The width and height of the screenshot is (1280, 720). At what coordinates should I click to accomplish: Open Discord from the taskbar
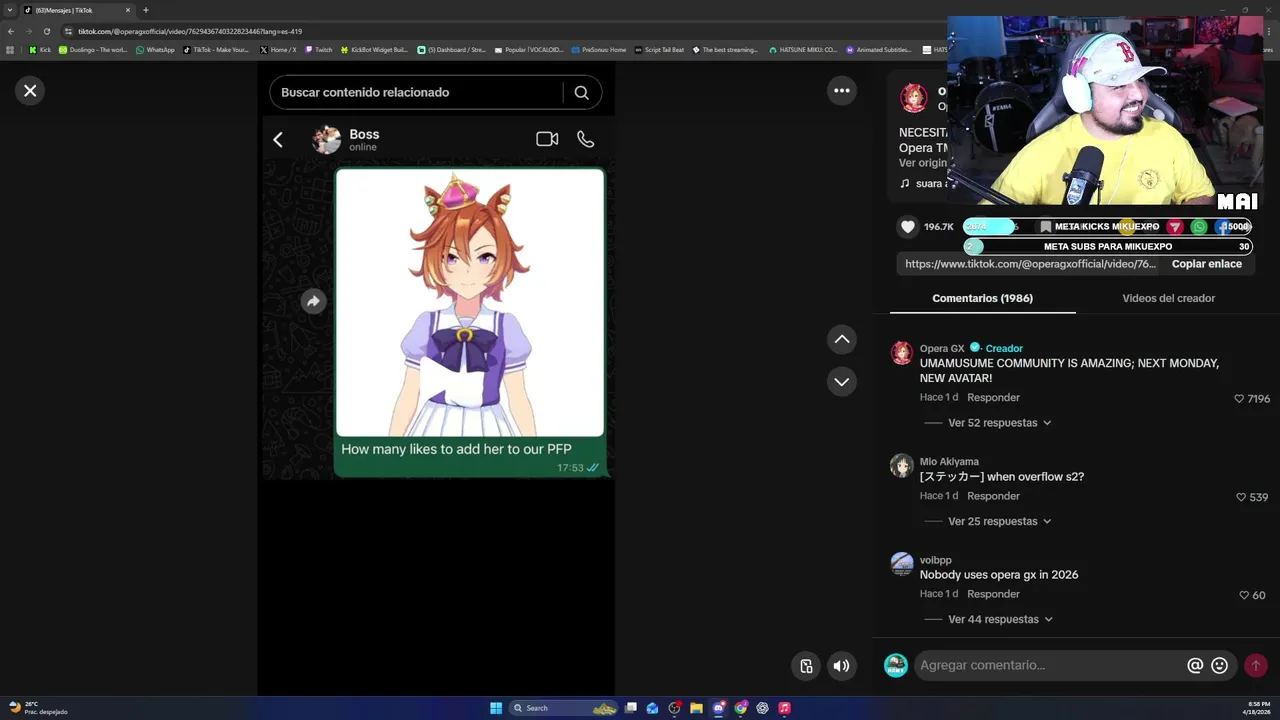click(718, 708)
